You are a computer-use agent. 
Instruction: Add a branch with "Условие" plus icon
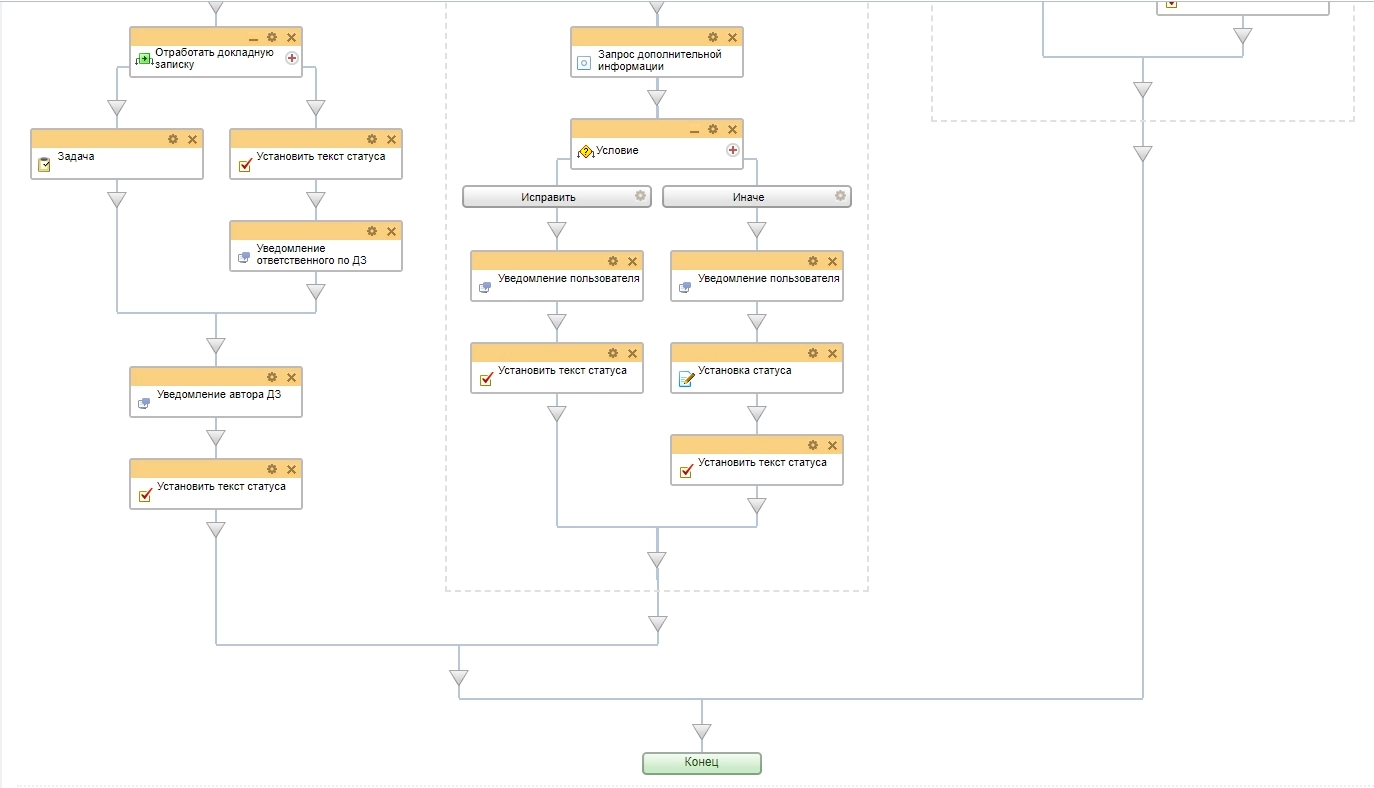(732, 150)
